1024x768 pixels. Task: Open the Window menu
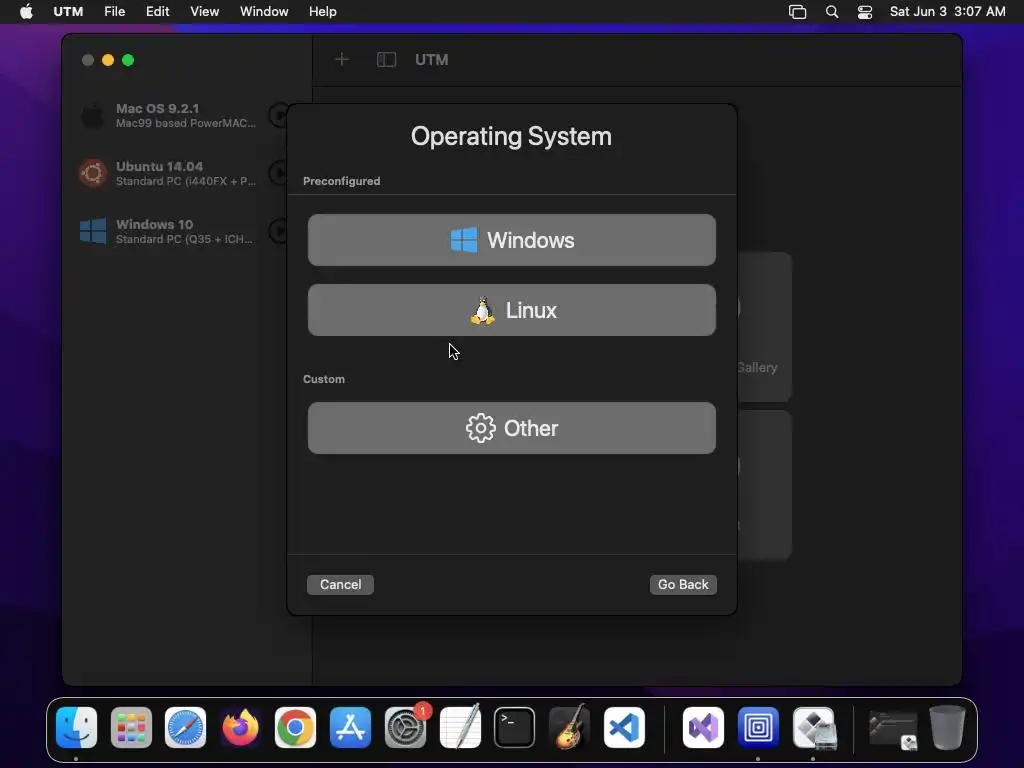coord(264,12)
